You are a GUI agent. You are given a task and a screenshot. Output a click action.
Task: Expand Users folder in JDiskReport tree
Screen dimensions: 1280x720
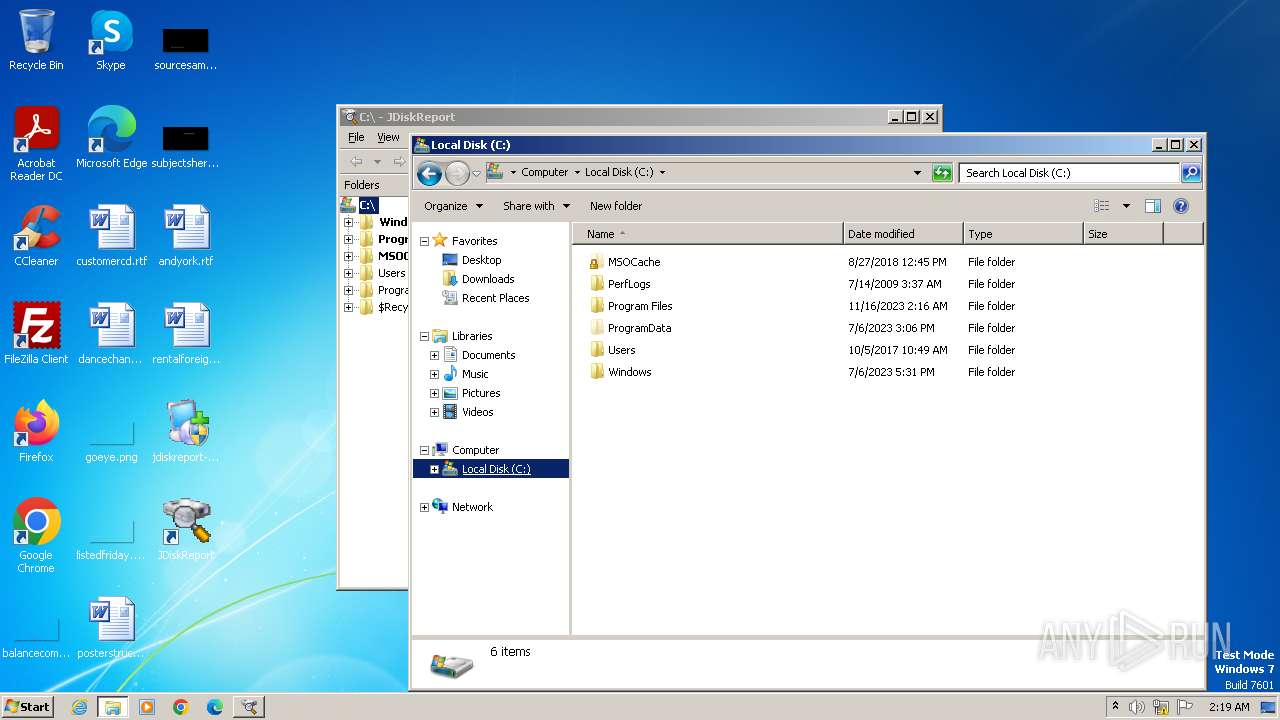point(348,273)
